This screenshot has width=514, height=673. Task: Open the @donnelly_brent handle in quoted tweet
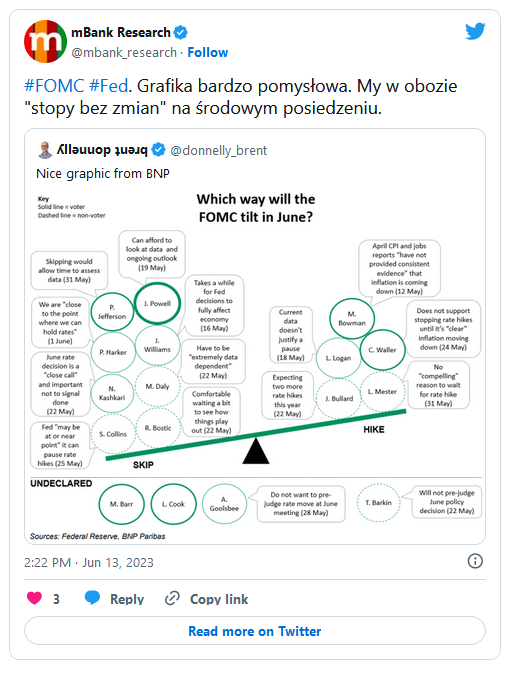[x=218, y=150]
